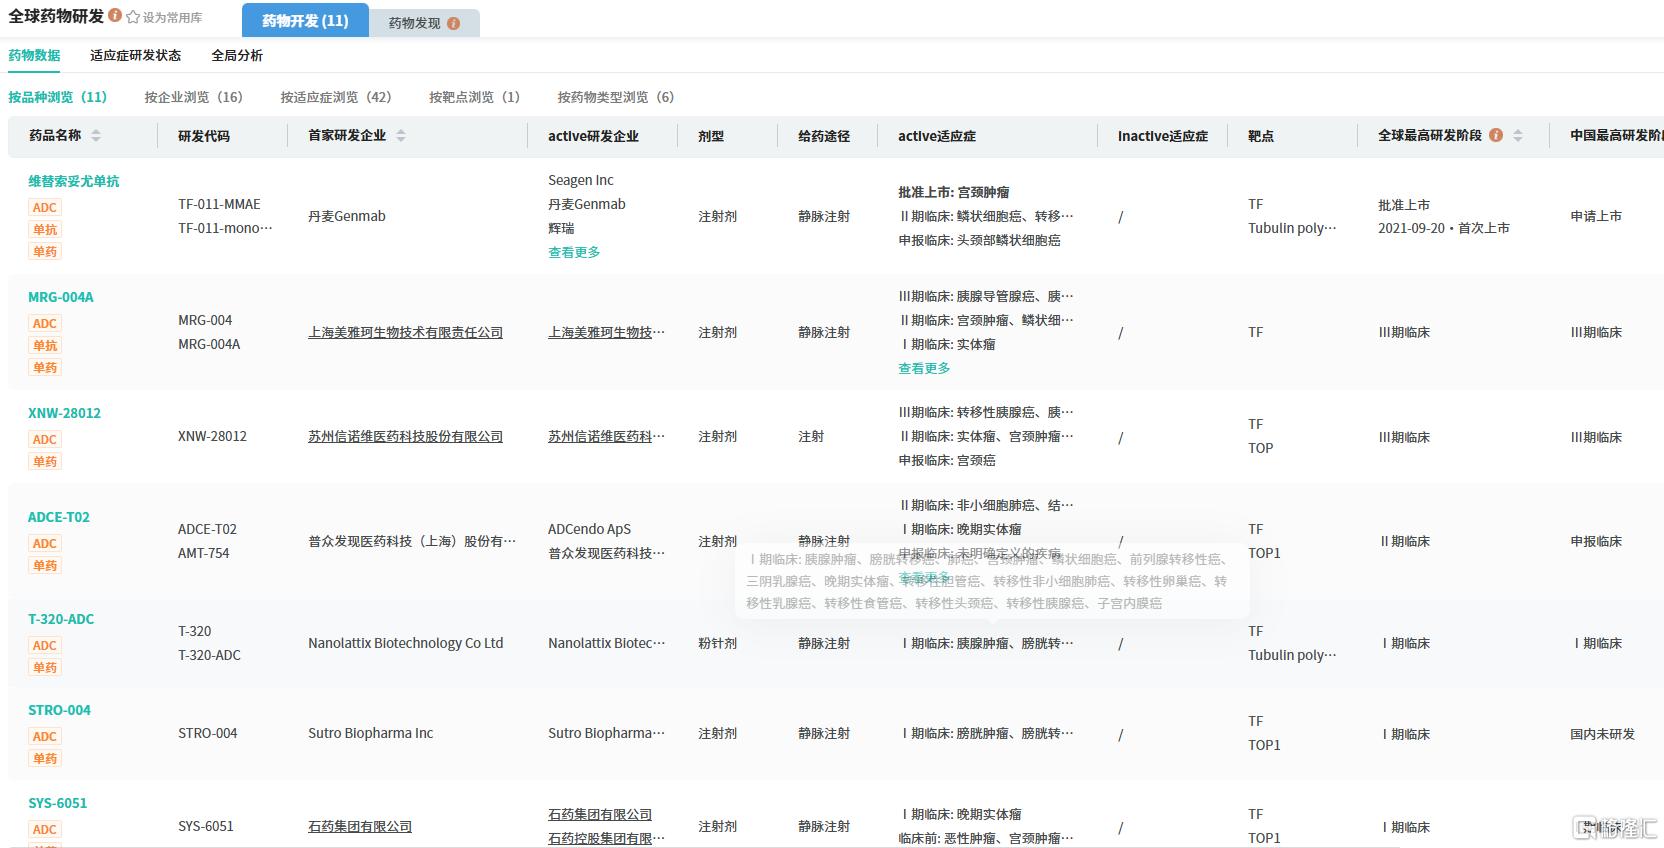Screen dimensions: 1664x848
Task: Click the 单抗 tag under 维替索妥尤单抗
Action: 45,229
